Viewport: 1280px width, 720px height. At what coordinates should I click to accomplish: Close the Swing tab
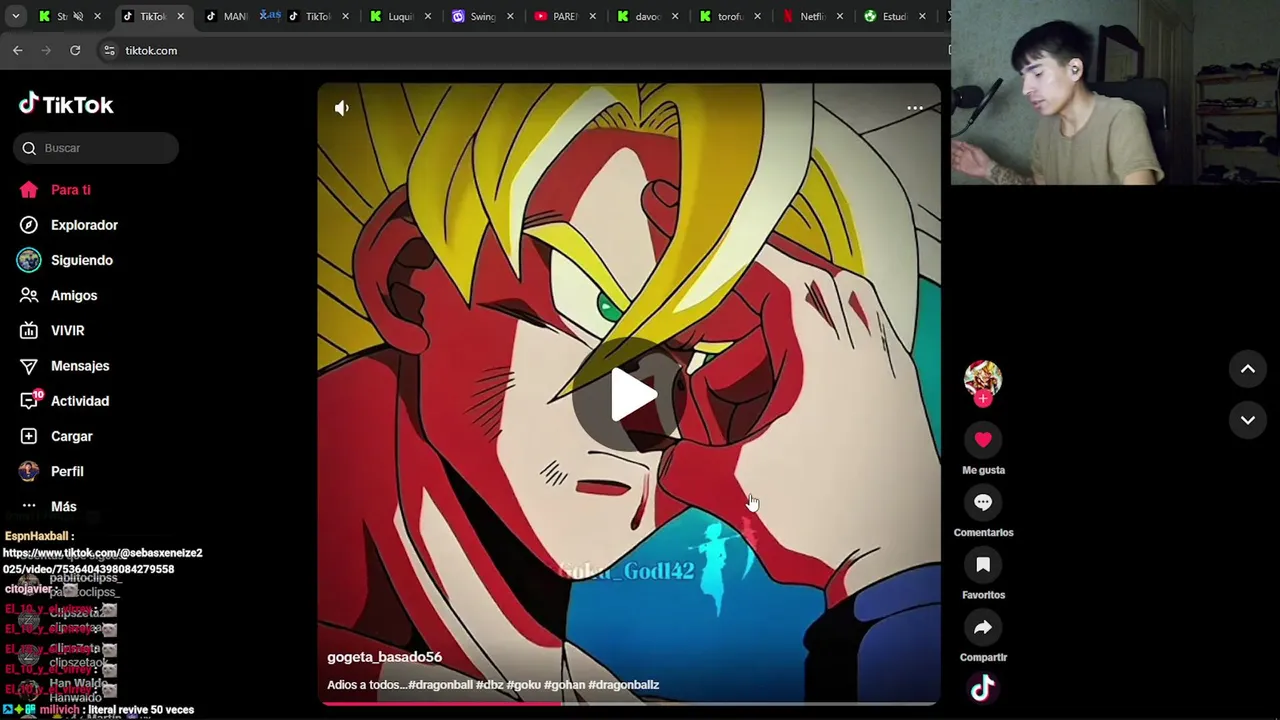pos(511,16)
